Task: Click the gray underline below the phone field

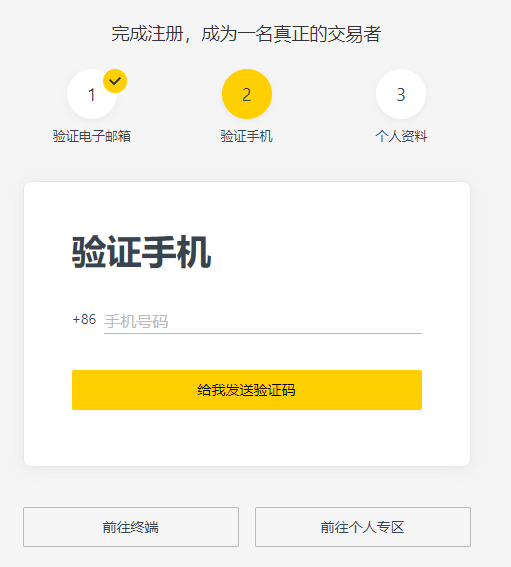Action: [x=263, y=333]
